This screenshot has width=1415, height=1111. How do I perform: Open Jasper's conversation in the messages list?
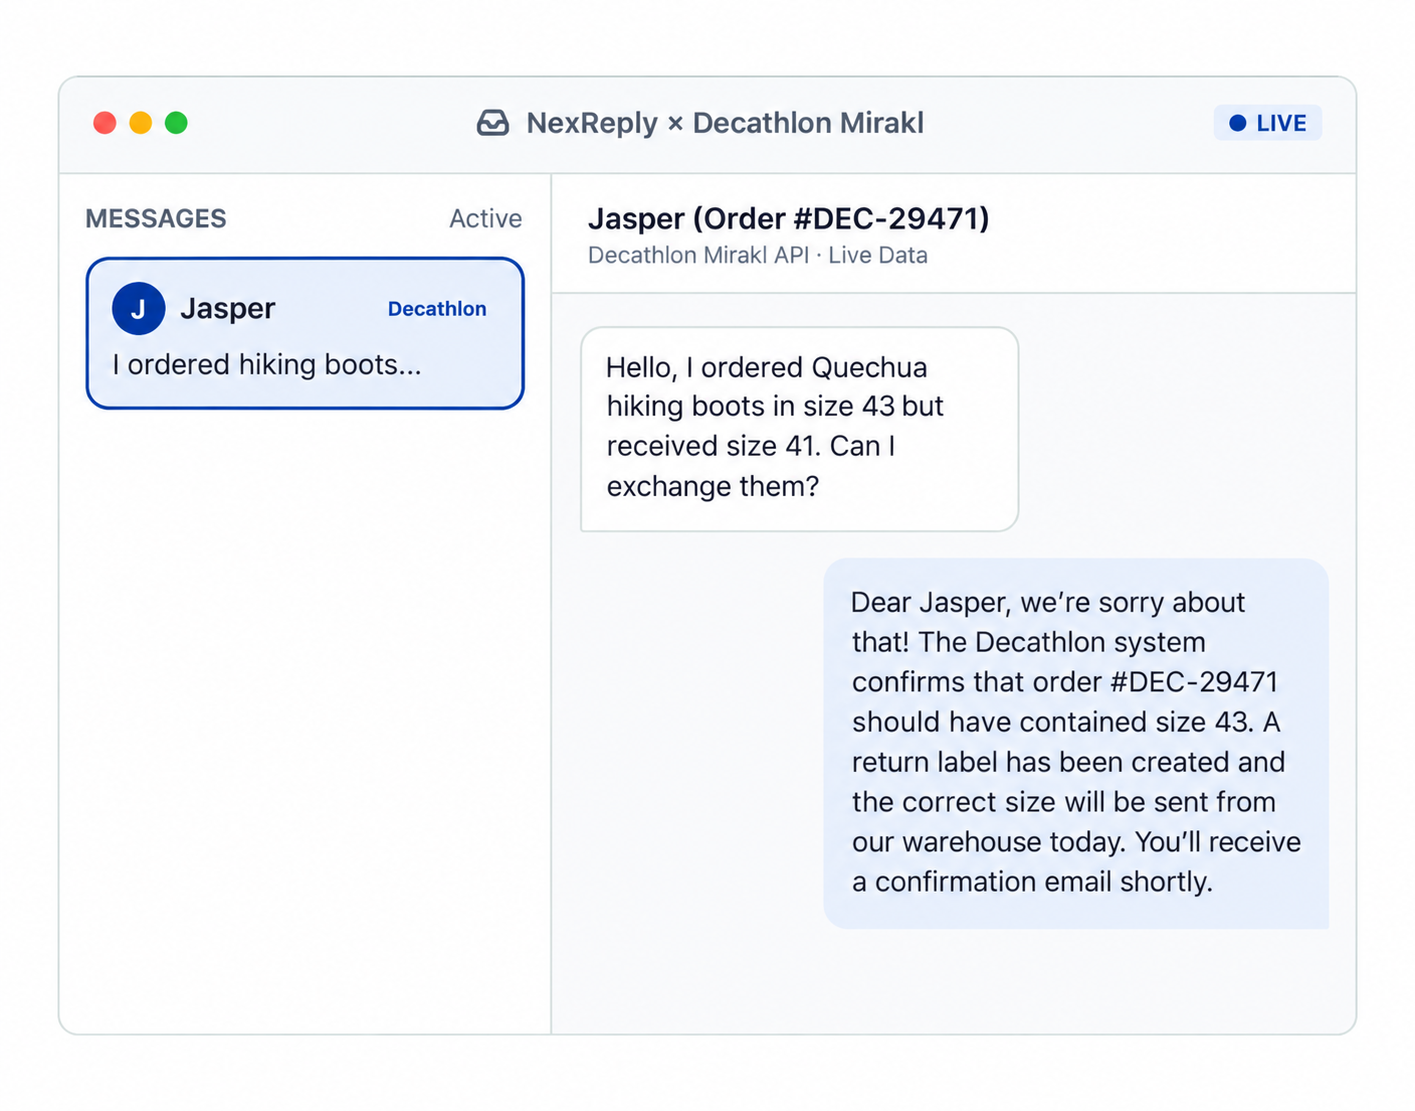click(x=305, y=333)
